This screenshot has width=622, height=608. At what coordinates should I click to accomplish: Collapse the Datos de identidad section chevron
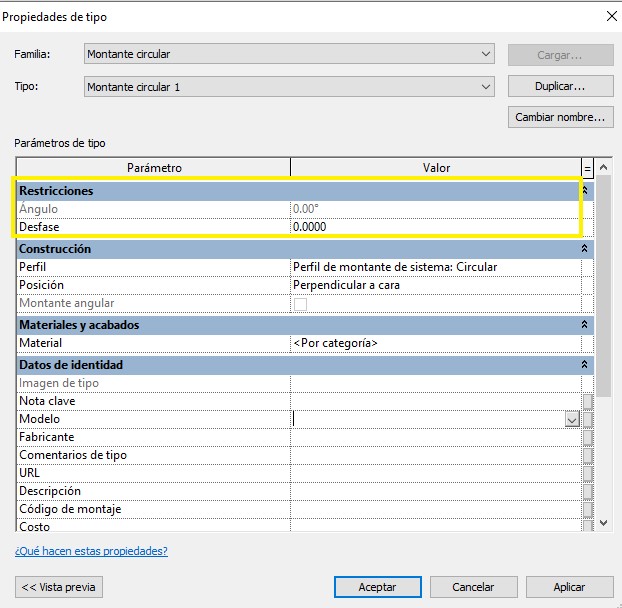[x=585, y=365]
